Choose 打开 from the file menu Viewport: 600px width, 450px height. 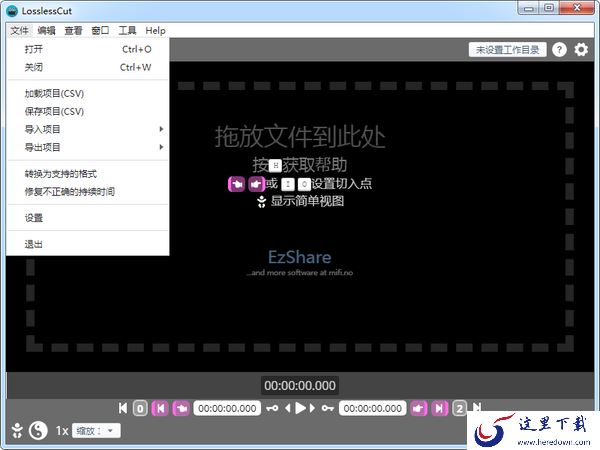(x=88, y=49)
